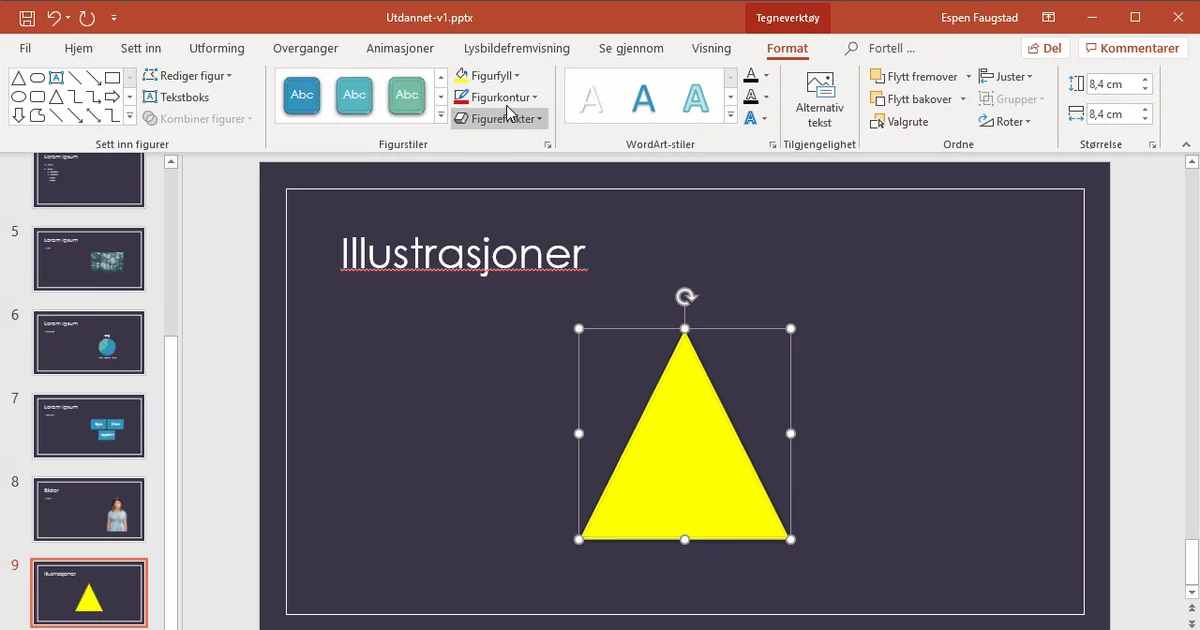Open WordArt-stiler dialog launcher

(x=773, y=146)
